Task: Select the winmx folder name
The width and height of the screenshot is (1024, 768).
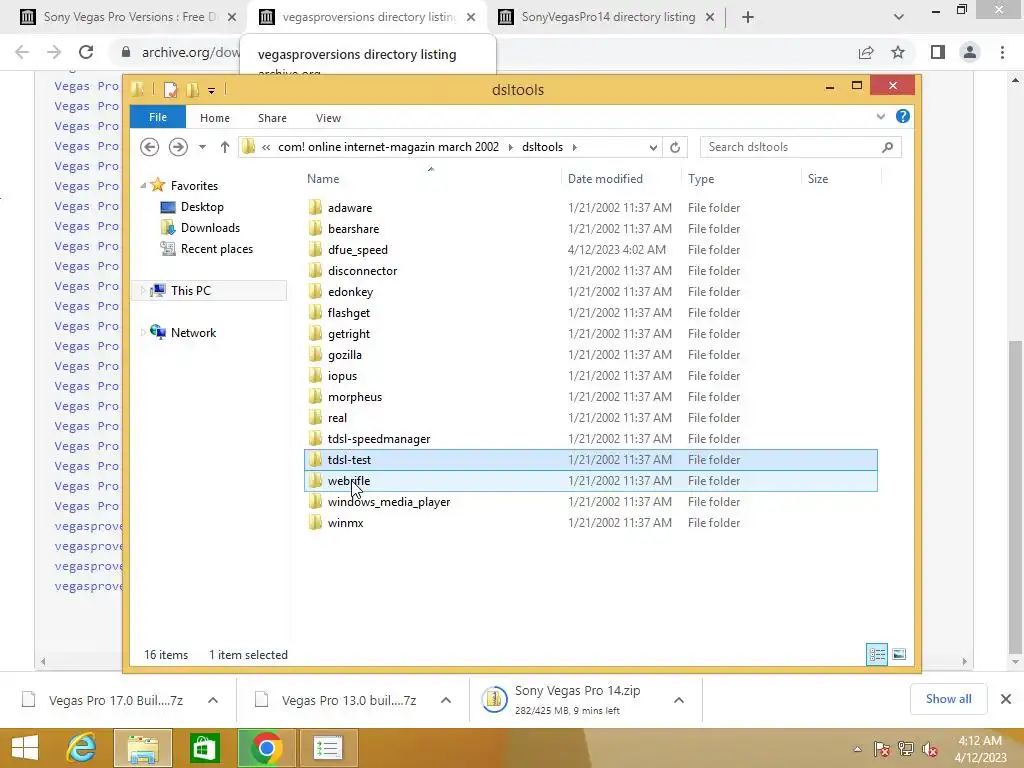Action: click(x=345, y=523)
